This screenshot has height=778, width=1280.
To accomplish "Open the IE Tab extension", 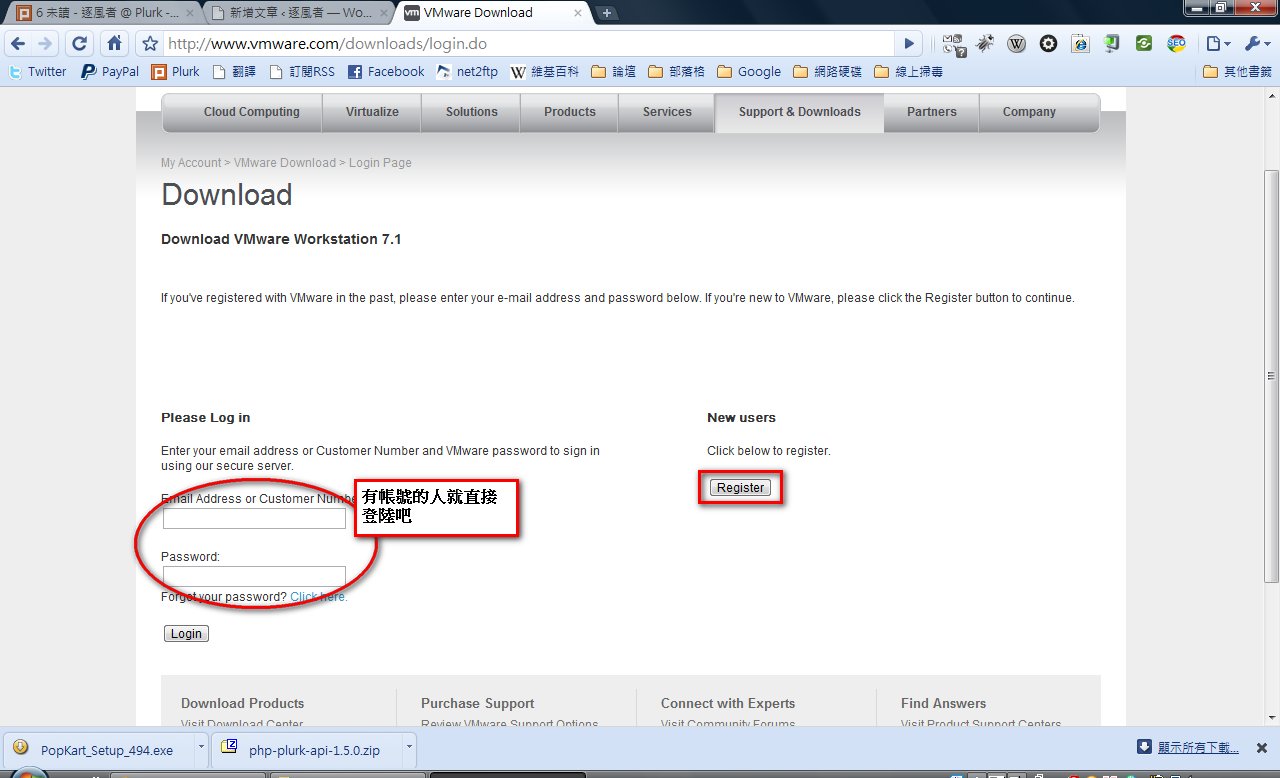I will pos(1080,44).
